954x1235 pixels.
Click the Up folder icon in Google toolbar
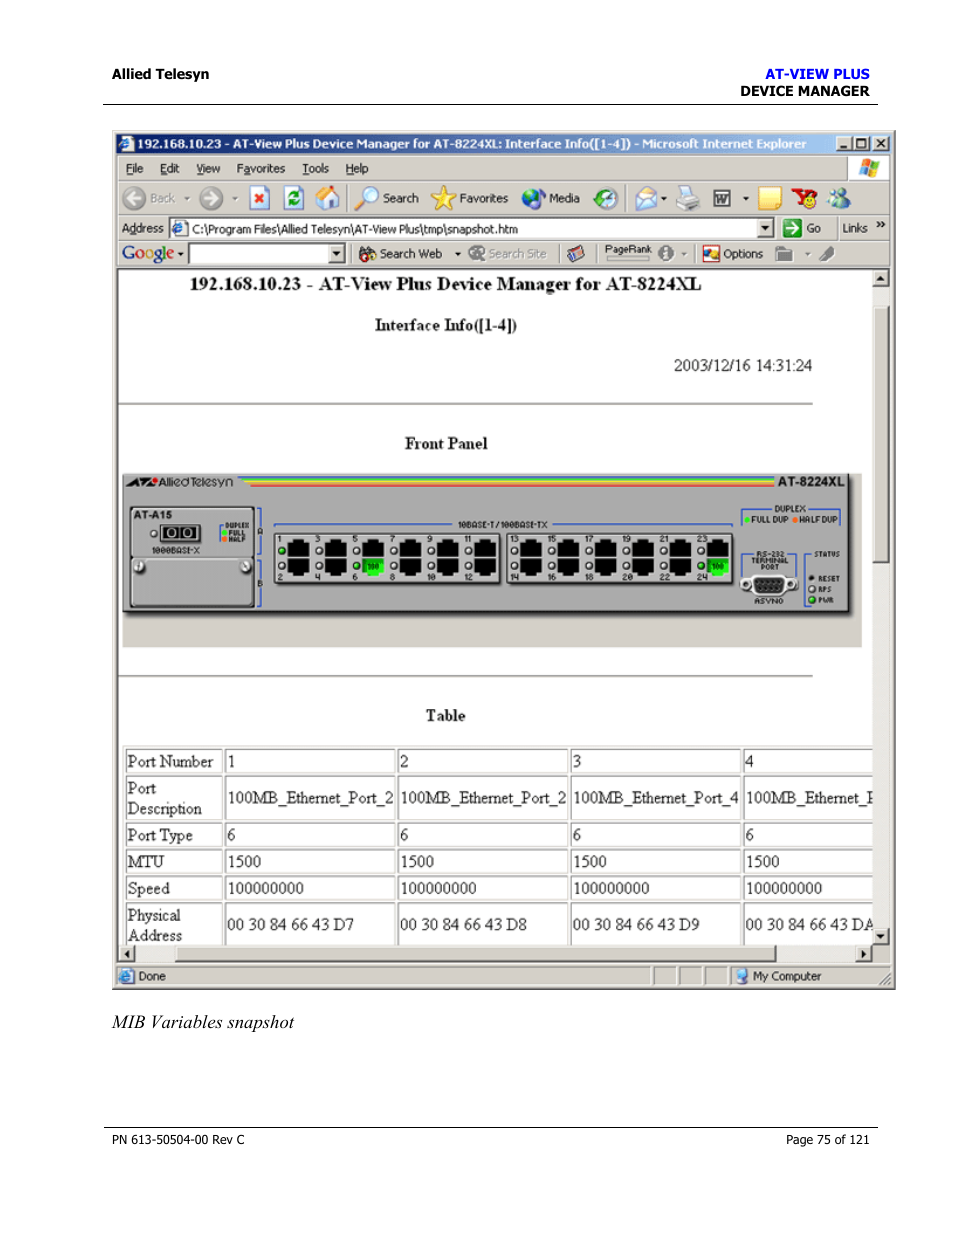pos(785,254)
